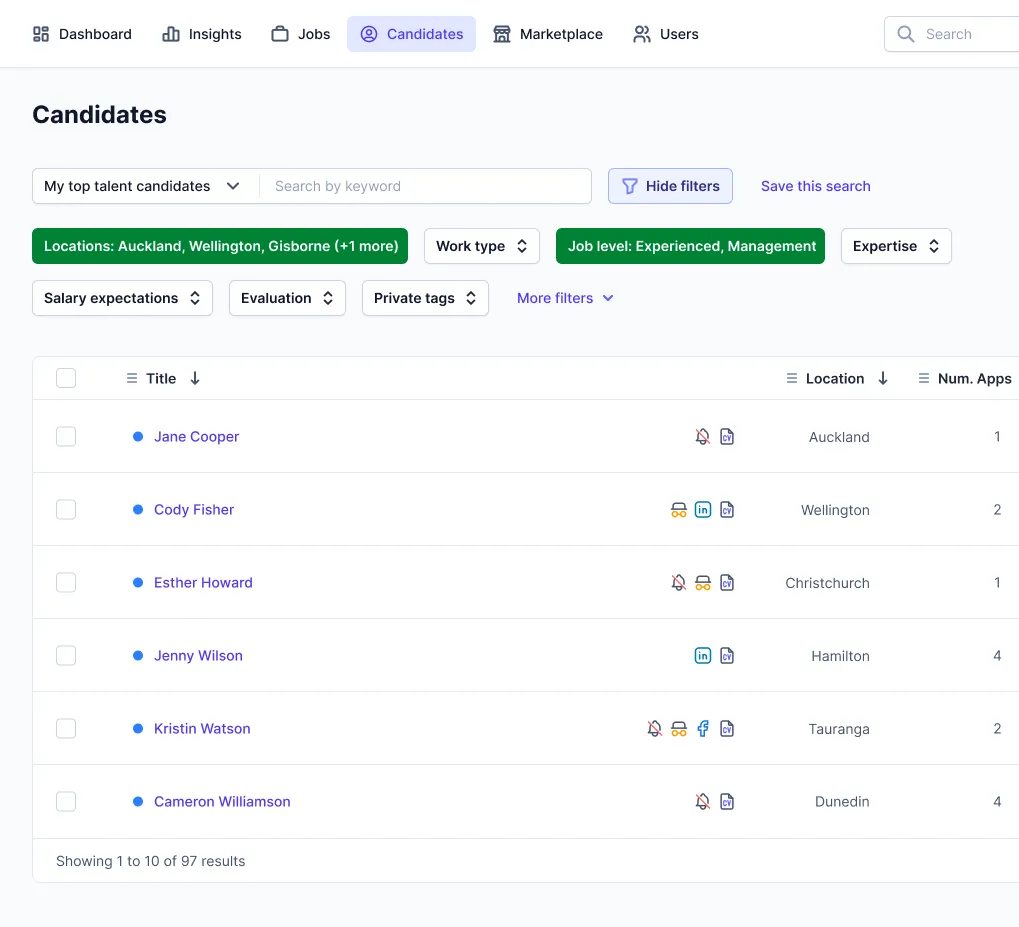Select Jane Cooper's row checkbox

(66, 437)
